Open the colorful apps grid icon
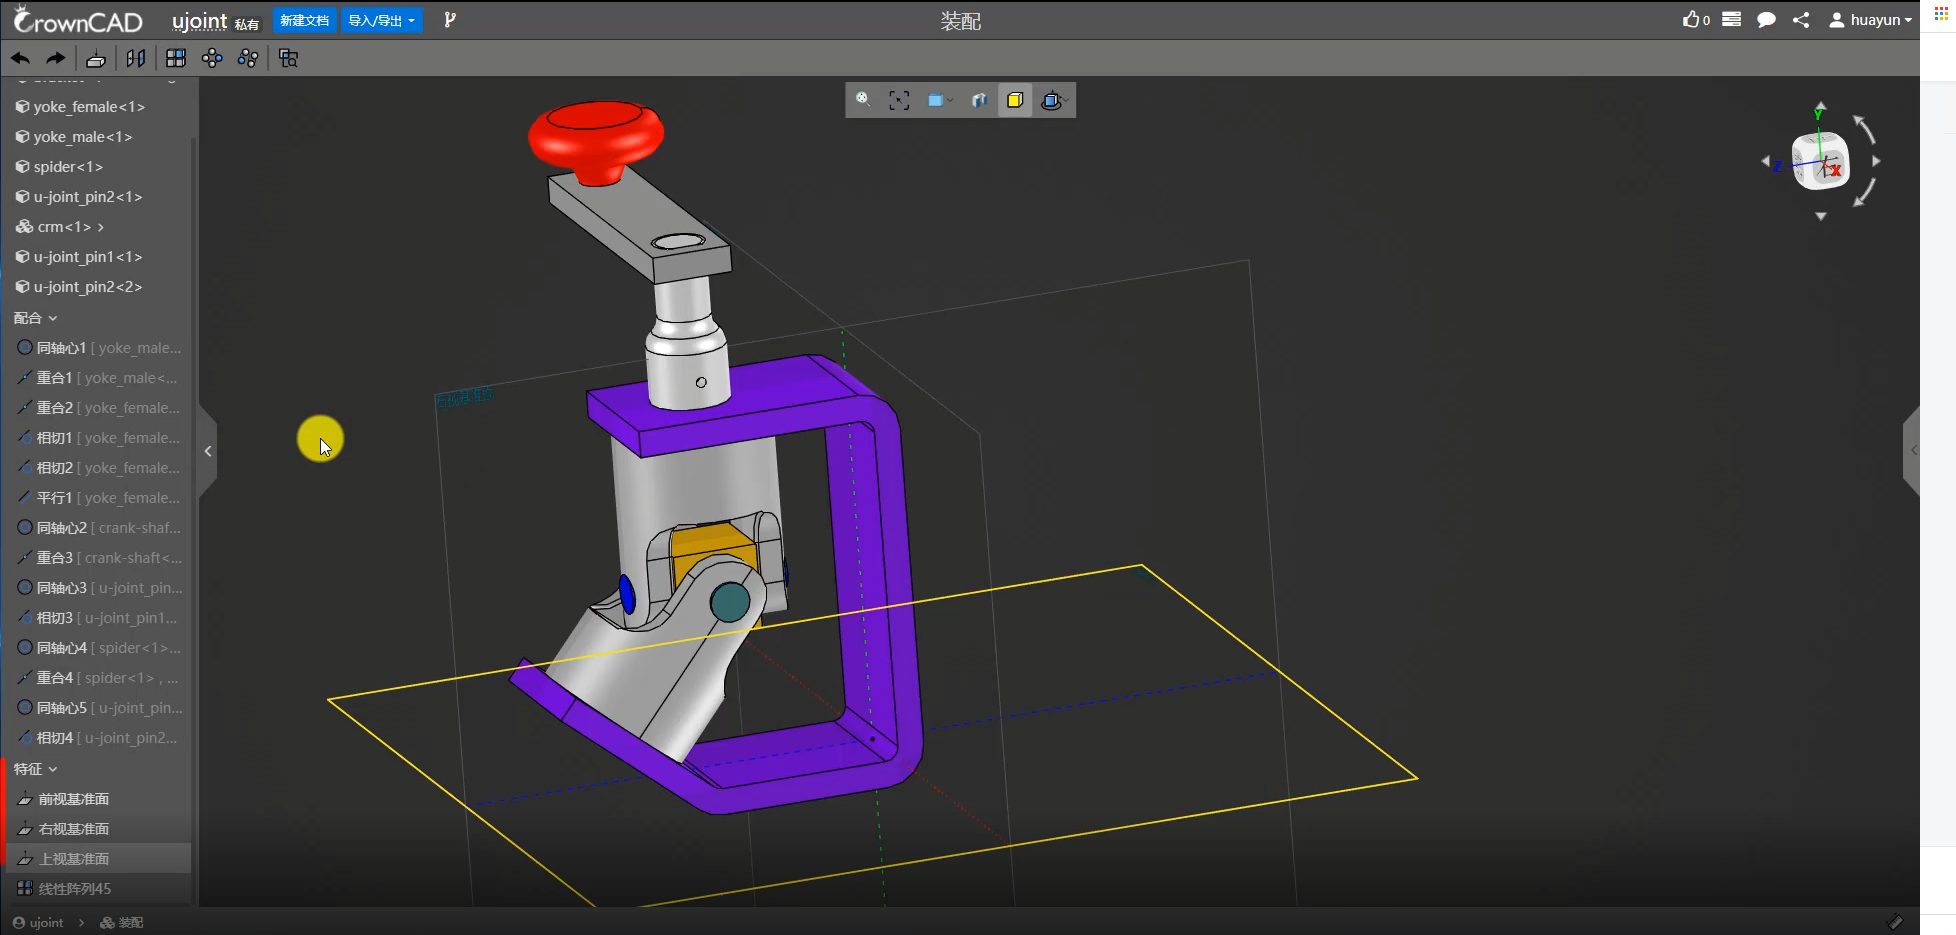1956x935 pixels. click(x=1941, y=15)
